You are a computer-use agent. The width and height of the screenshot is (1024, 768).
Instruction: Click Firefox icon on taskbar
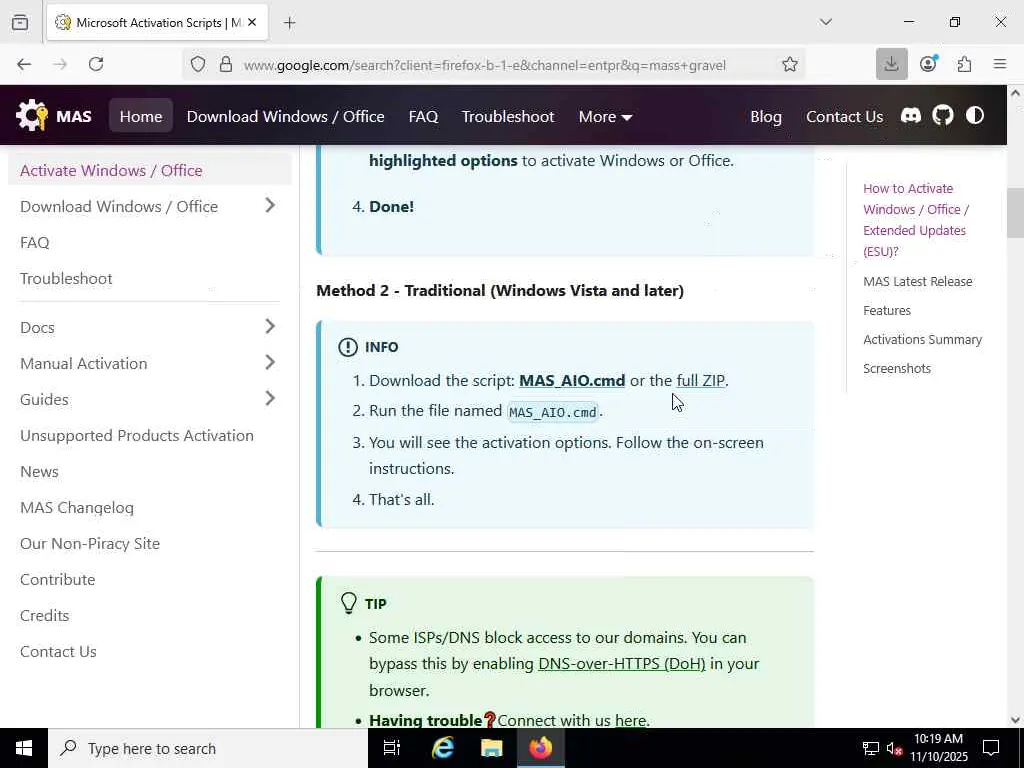point(541,748)
